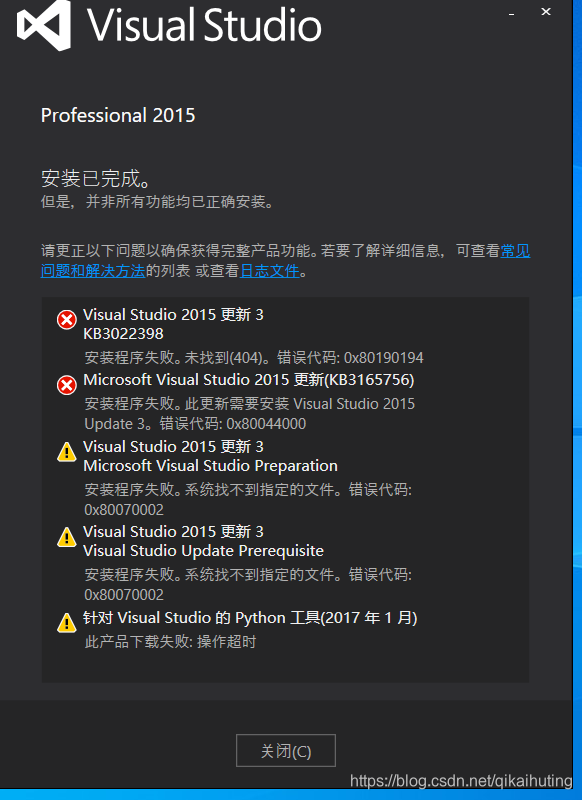582x800 pixels.
Task: Click the X icon in the title bar
Action: 545,12
